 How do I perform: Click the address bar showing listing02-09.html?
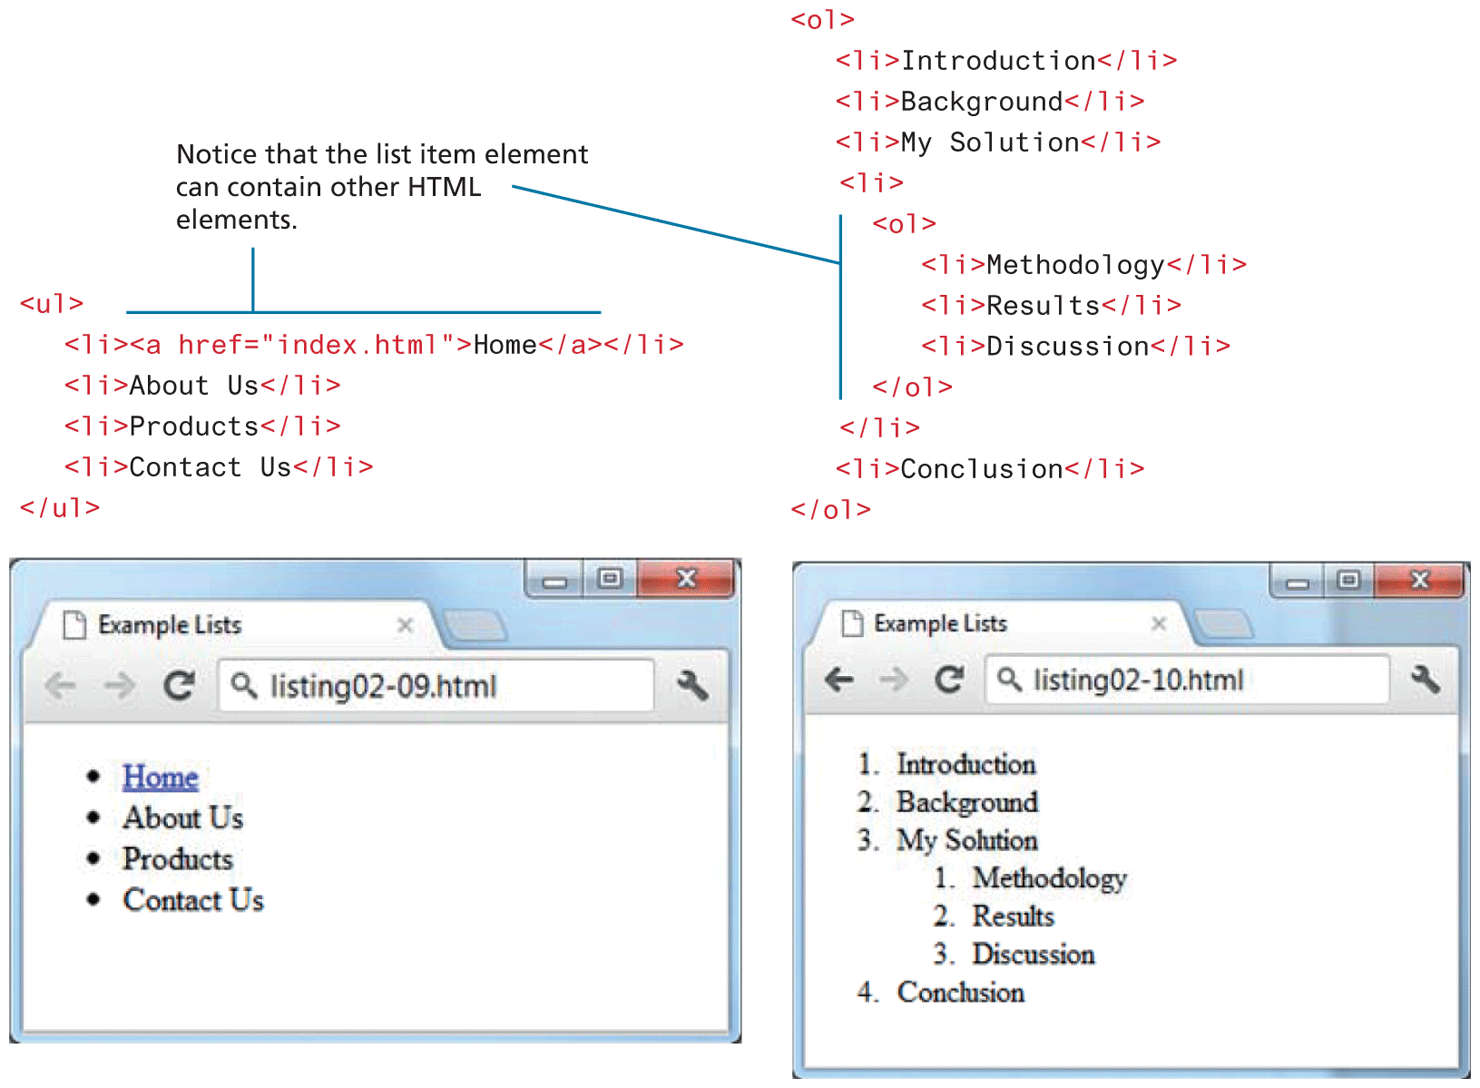[440, 686]
